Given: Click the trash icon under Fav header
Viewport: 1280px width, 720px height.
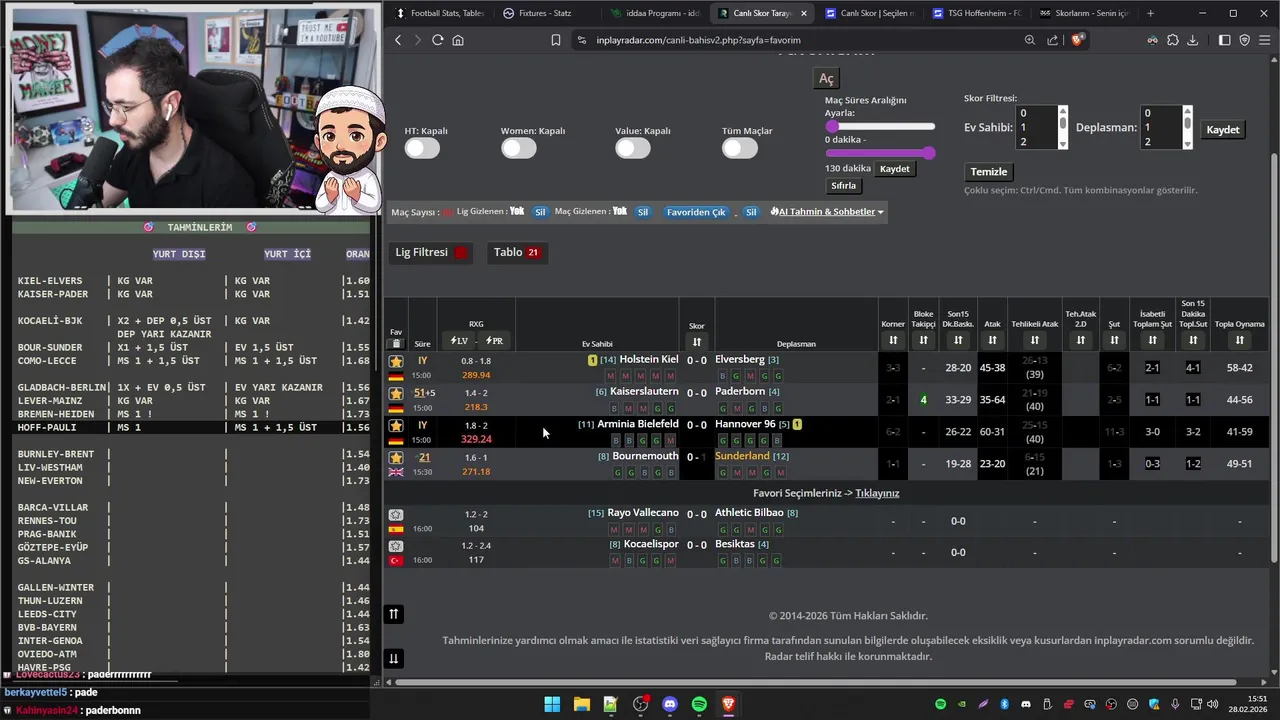Looking at the screenshot, I should 396,344.
